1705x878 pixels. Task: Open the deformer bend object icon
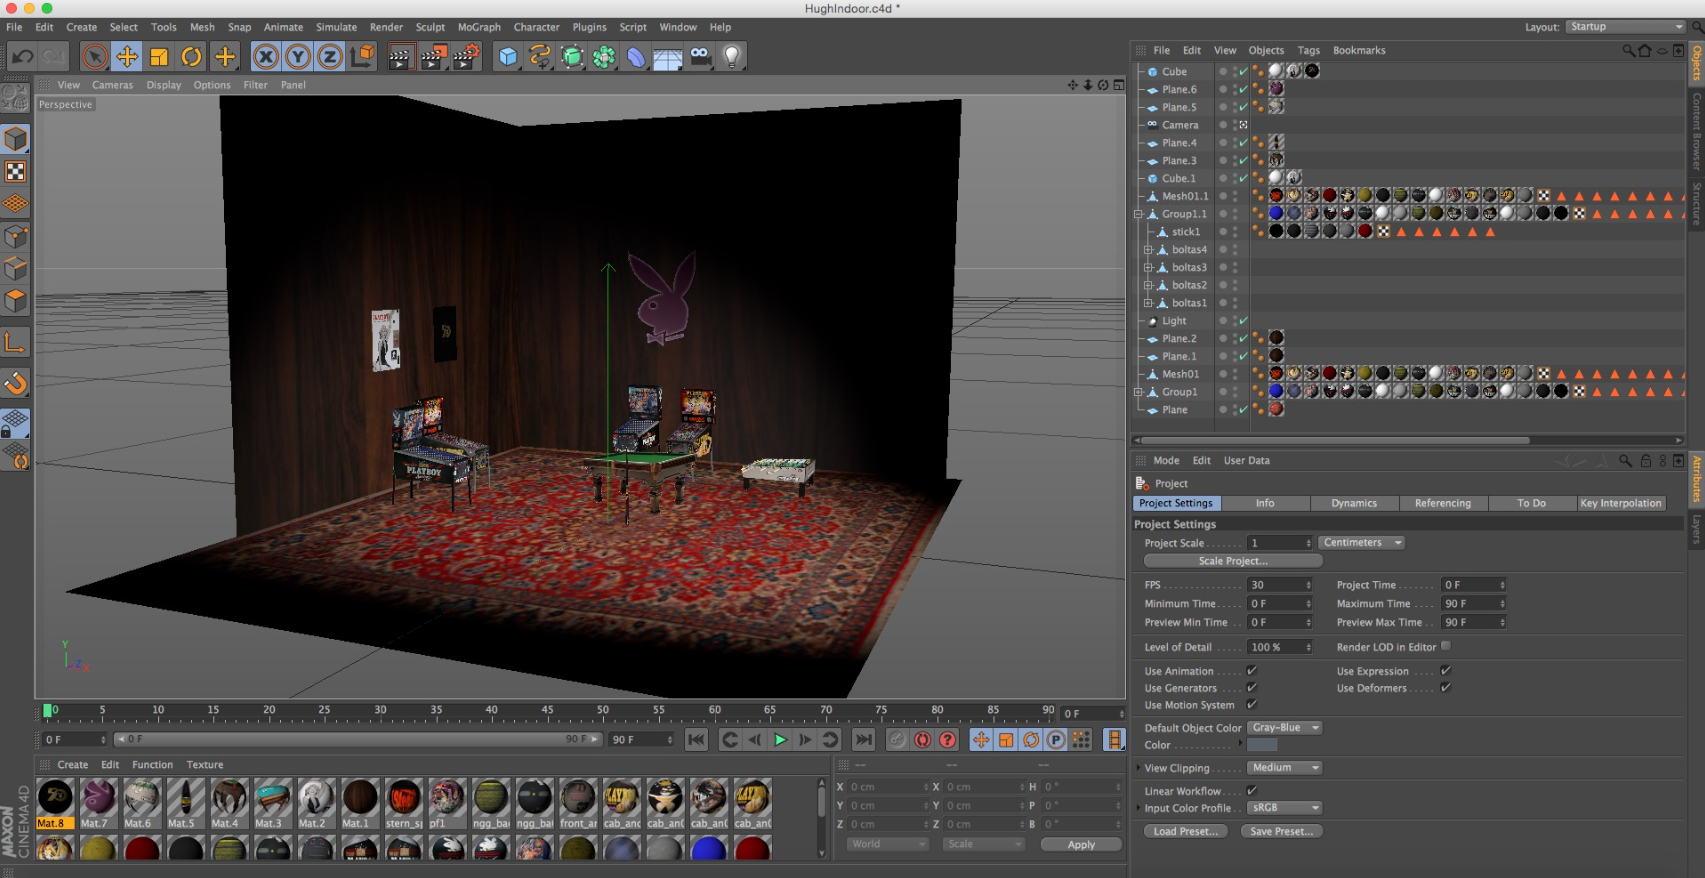tap(636, 57)
